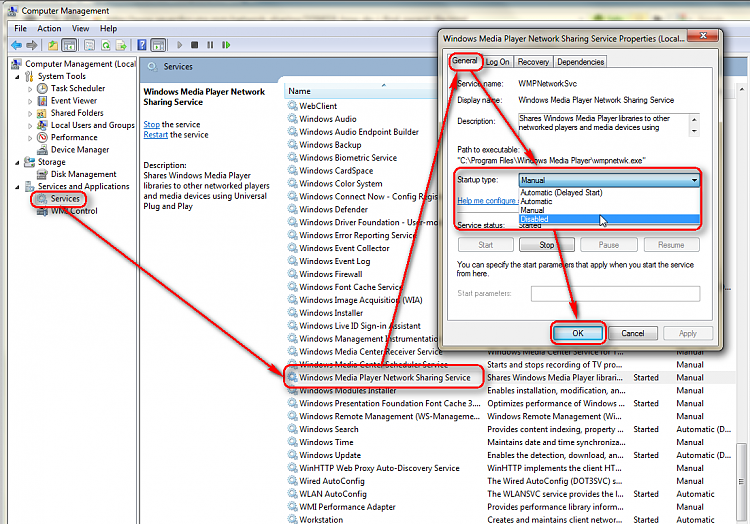
Task: Collapse the Storage node
Action: pos(17,163)
